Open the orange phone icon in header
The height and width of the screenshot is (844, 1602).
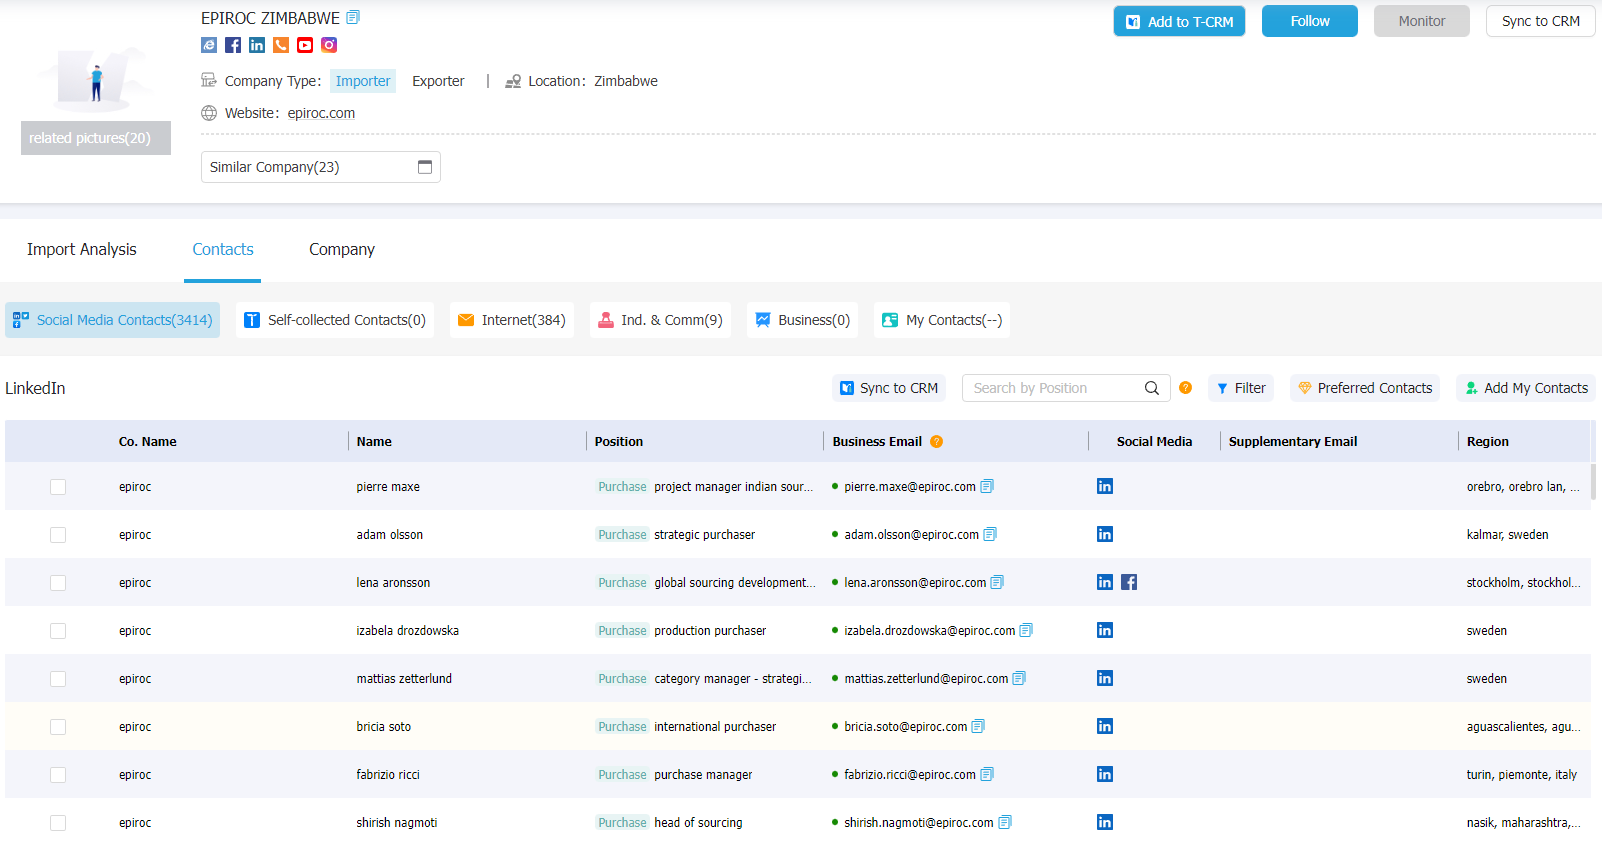281,45
